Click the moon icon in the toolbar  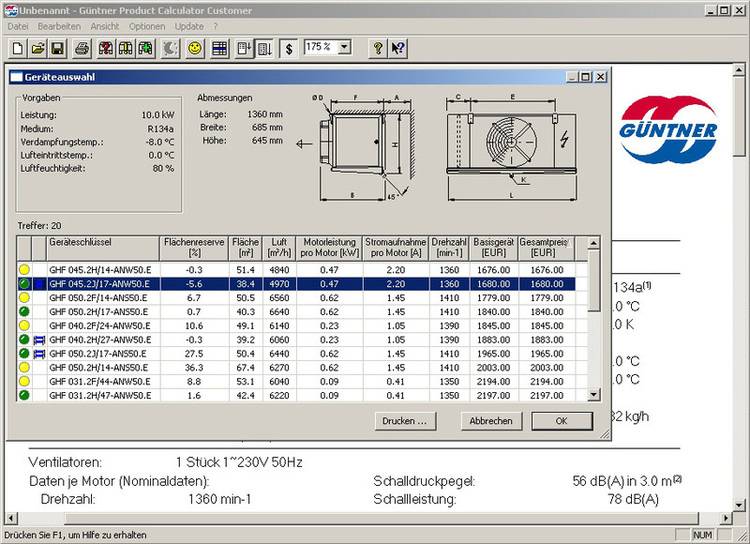click(171, 48)
